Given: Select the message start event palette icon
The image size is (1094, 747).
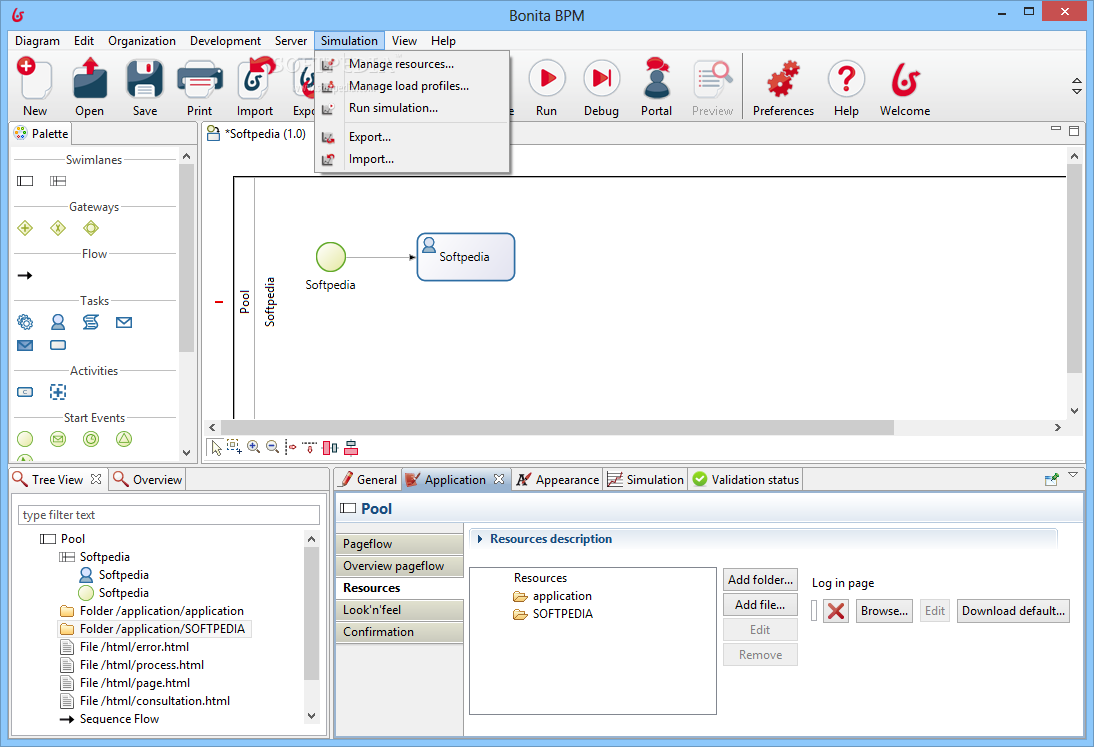Looking at the screenshot, I should point(58,439).
